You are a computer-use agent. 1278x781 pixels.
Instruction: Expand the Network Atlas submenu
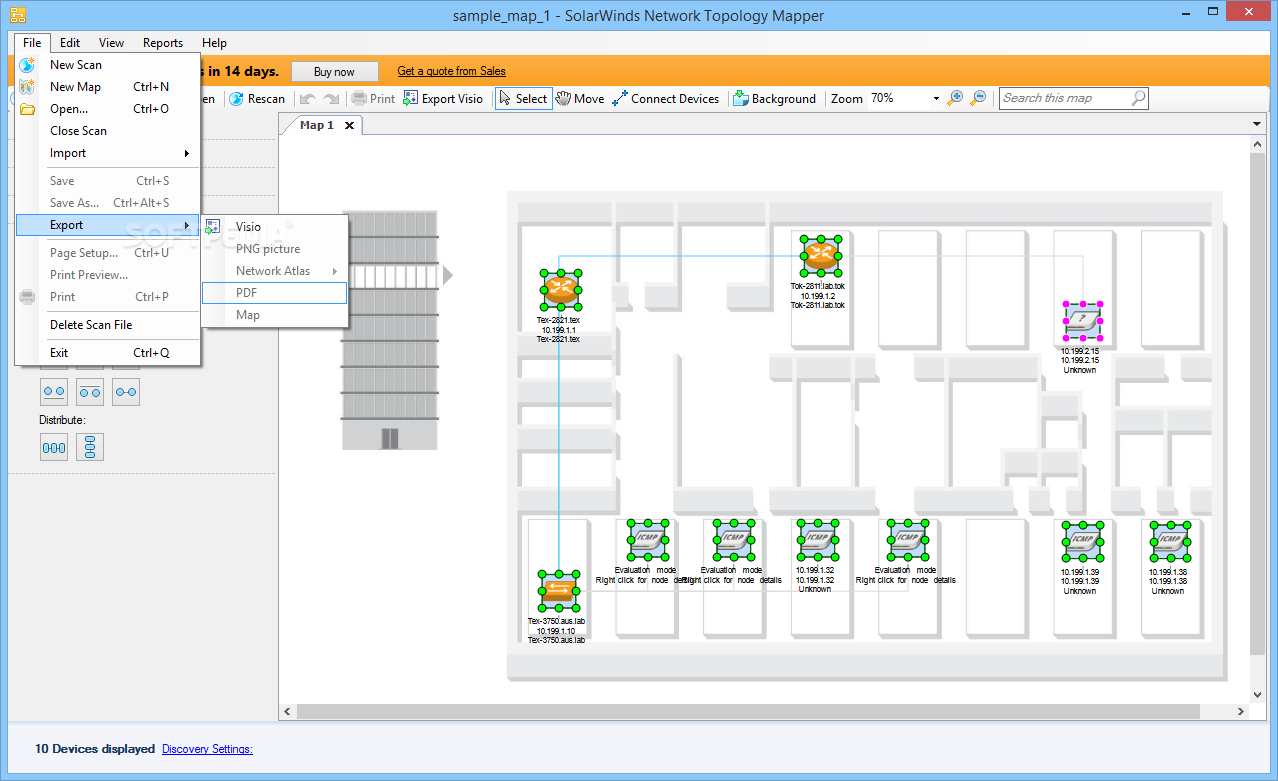pyautogui.click(x=274, y=271)
